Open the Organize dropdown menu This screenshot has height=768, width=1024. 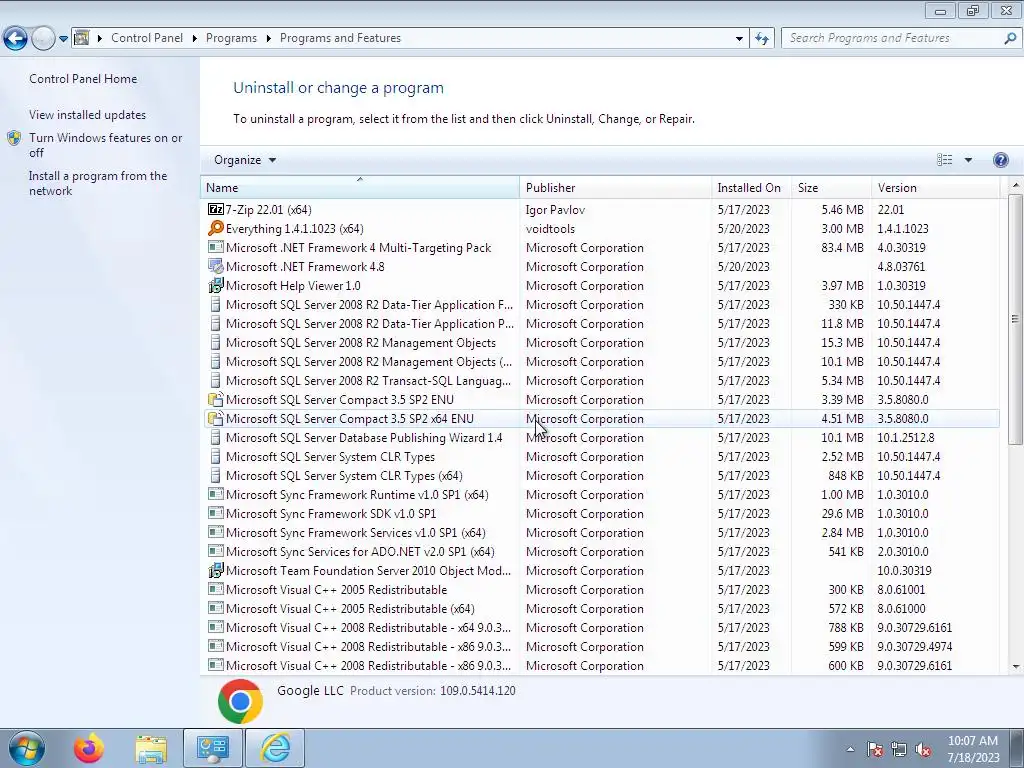pyautogui.click(x=245, y=160)
